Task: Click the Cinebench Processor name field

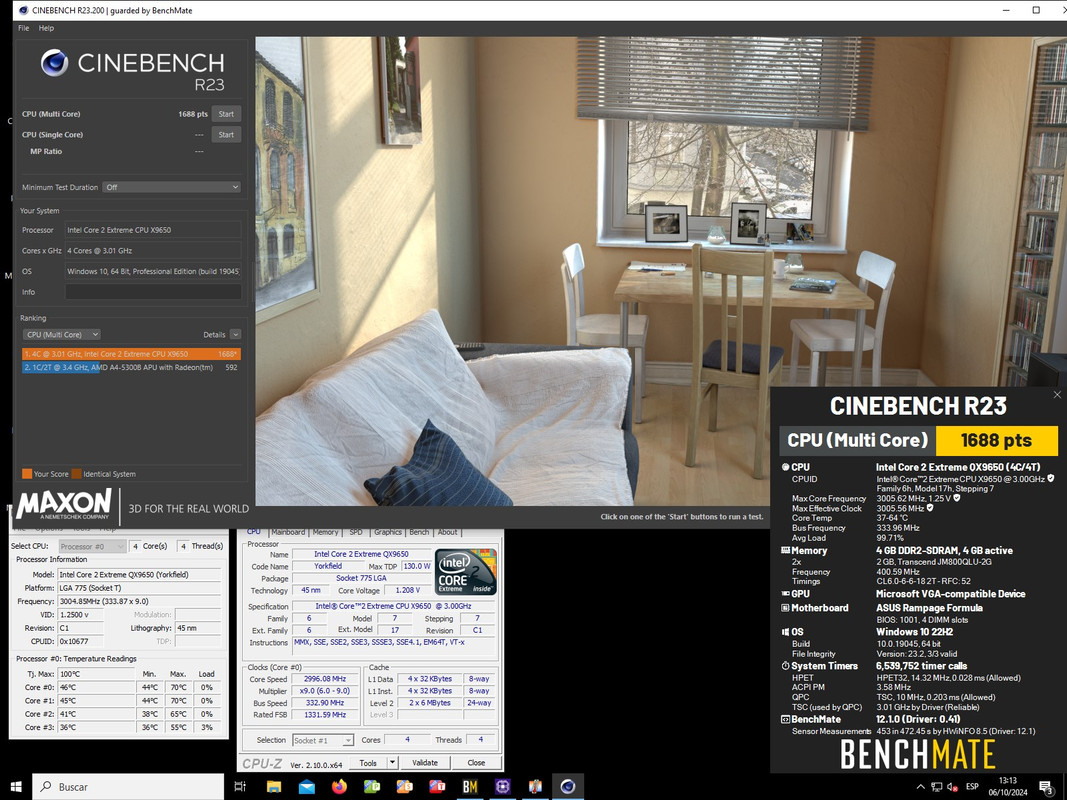Action: [153, 230]
